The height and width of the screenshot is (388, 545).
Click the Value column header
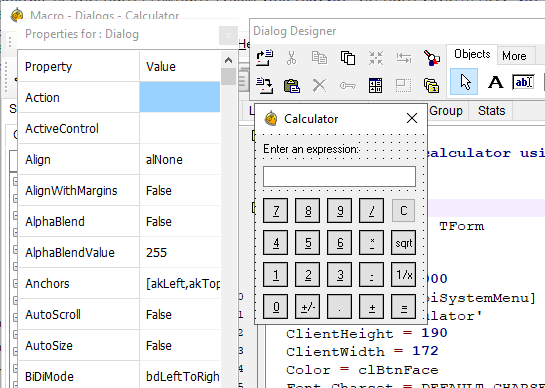(x=180, y=66)
